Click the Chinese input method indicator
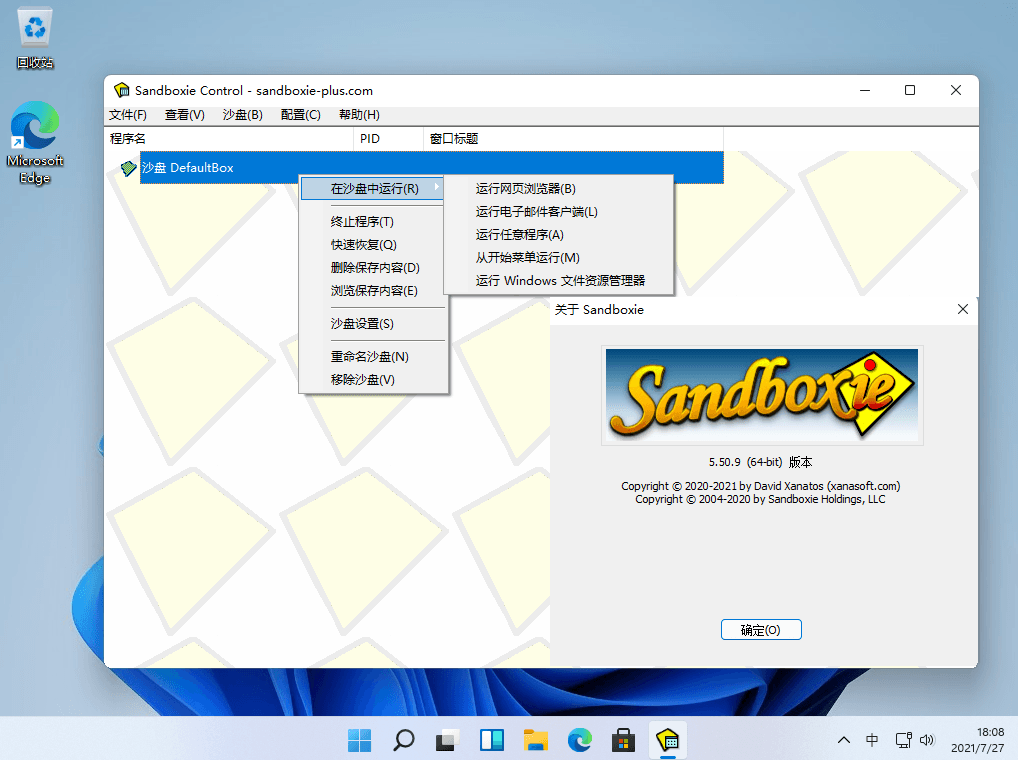Screen dimensions: 1018x760 coord(872,740)
